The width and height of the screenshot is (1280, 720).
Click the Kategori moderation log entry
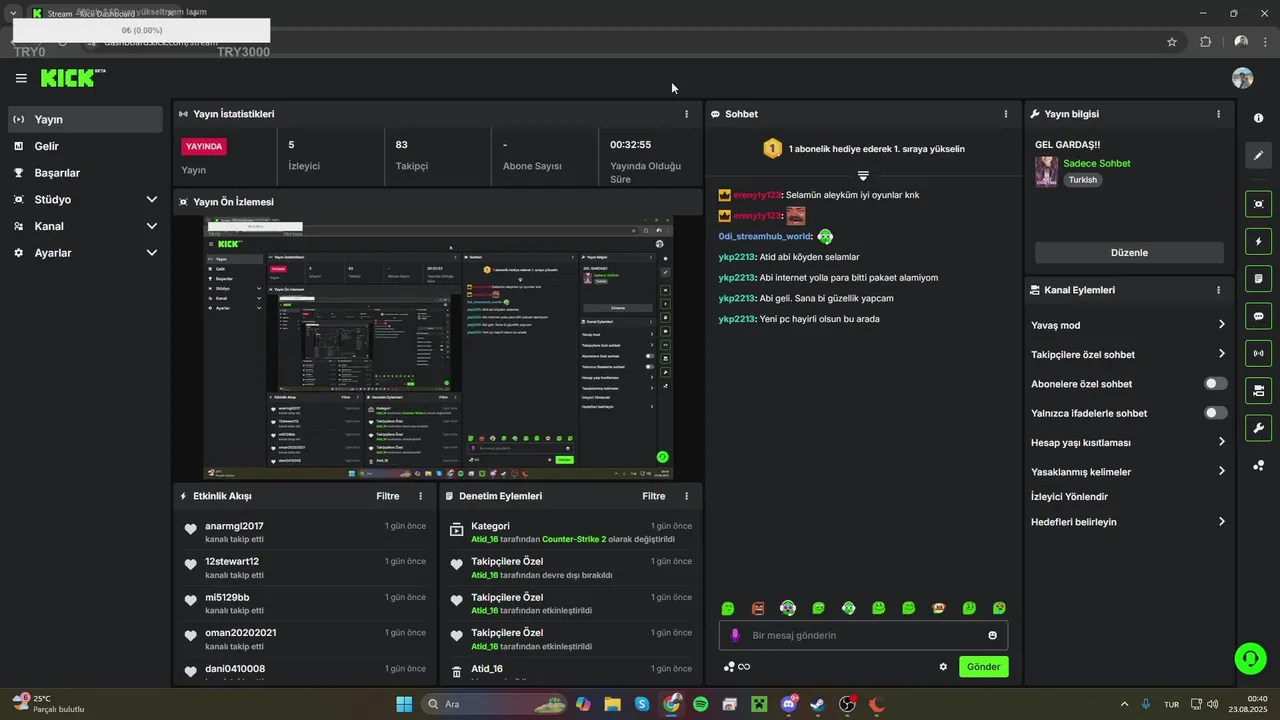tap(571, 532)
